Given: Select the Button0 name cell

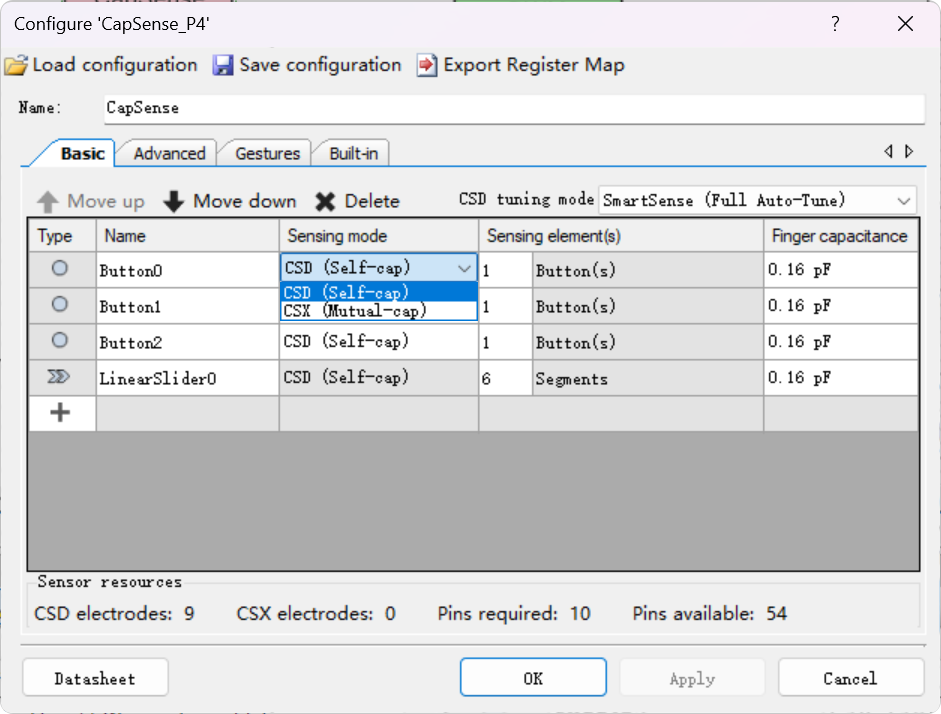Looking at the screenshot, I should point(187,270).
